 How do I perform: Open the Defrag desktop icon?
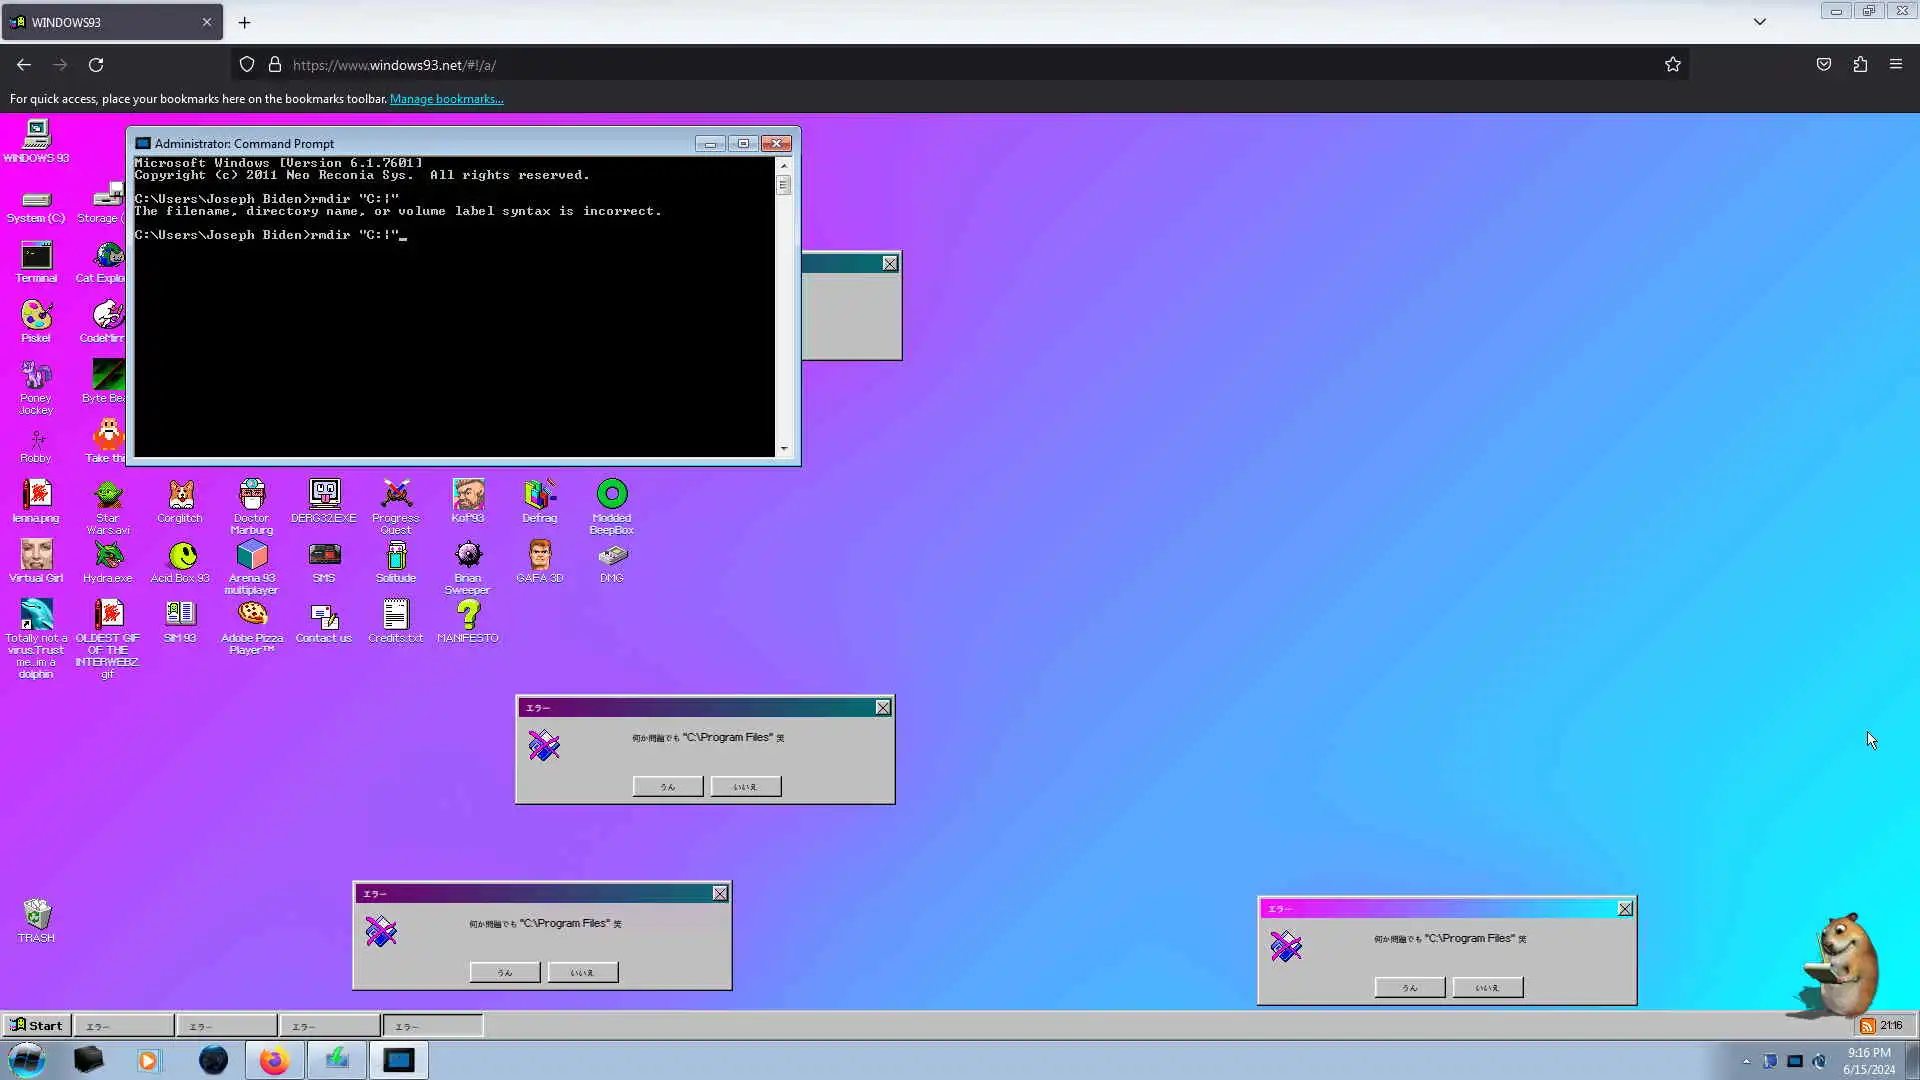540,495
